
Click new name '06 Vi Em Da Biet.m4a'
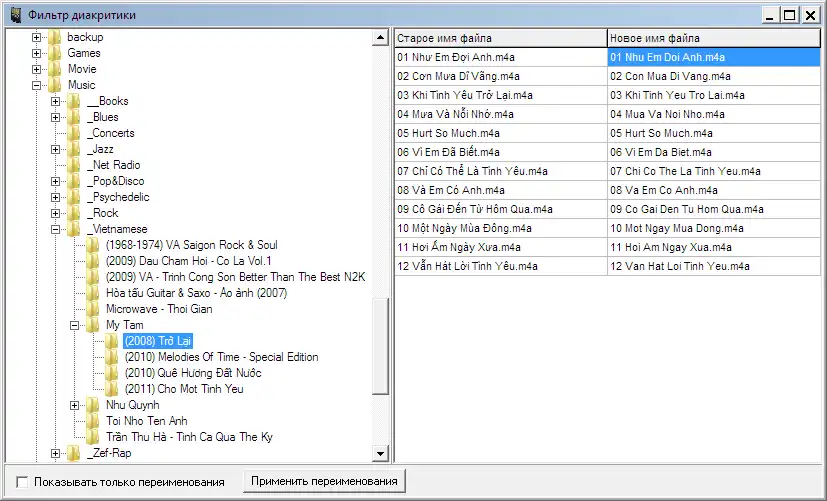[x=714, y=152]
